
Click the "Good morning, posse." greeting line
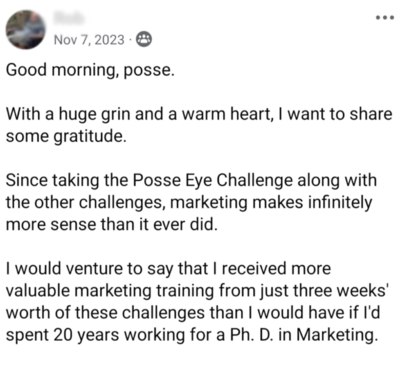[90, 71]
